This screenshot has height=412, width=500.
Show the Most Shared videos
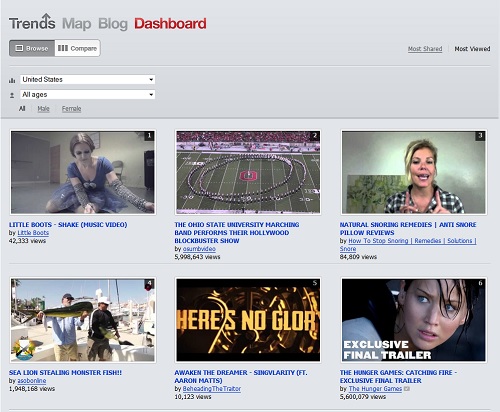pos(425,49)
